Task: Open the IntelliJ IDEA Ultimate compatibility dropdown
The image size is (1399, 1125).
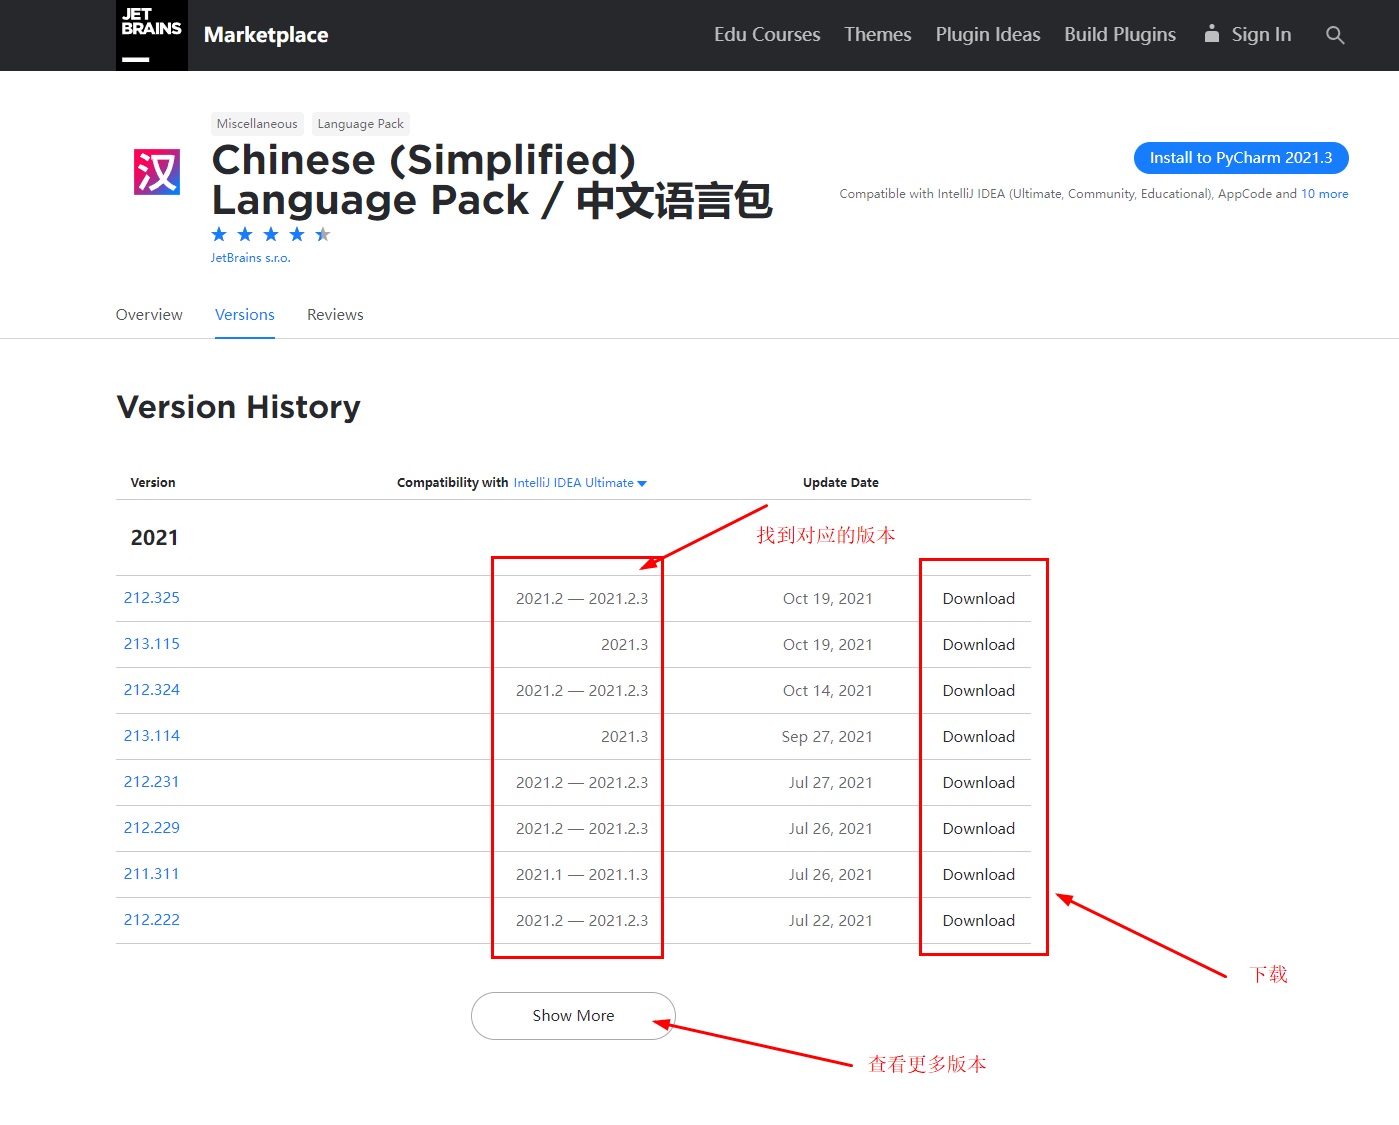Action: coord(580,482)
